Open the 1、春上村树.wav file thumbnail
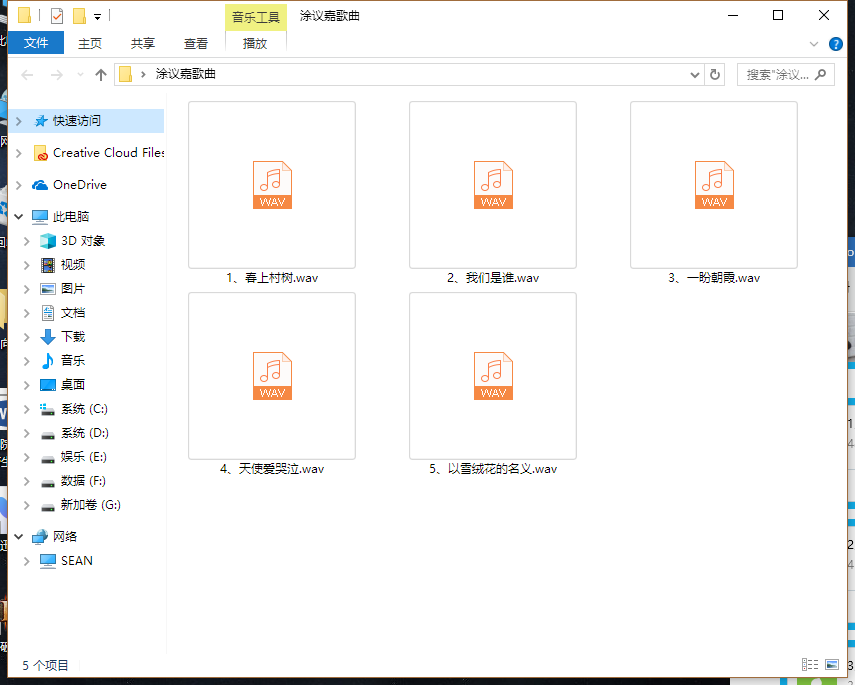The height and width of the screenshot is (685, 855). click(x=272, y=185)
